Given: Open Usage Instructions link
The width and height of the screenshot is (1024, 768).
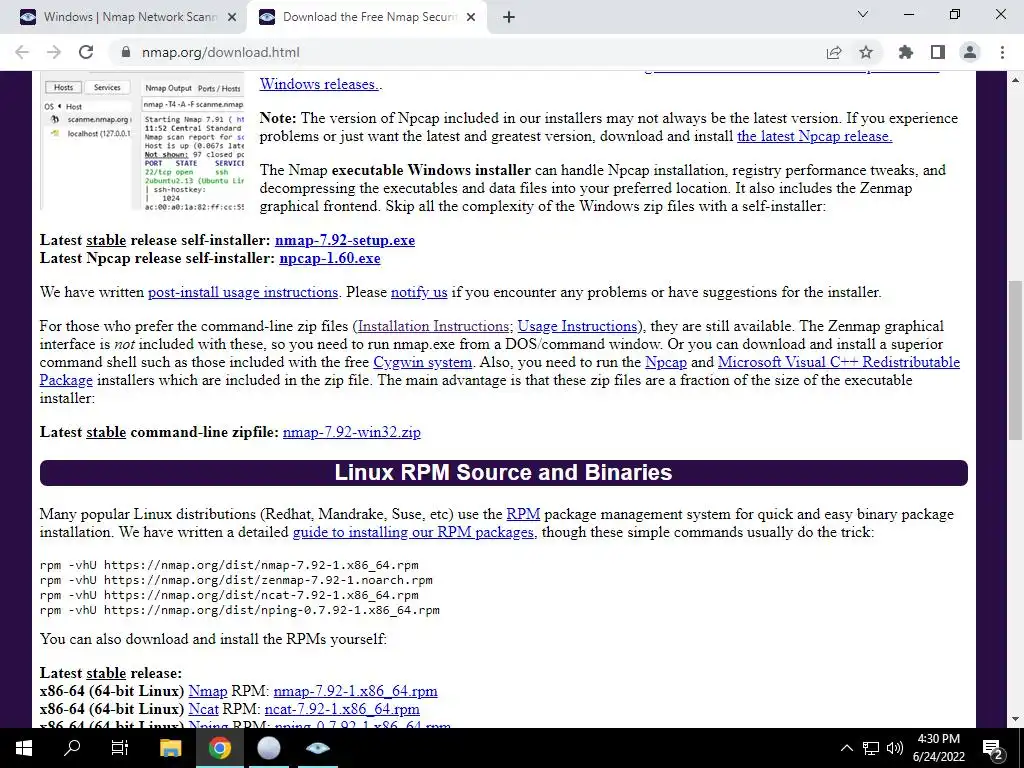Looking at the screenshot, I should click(577, 326).
